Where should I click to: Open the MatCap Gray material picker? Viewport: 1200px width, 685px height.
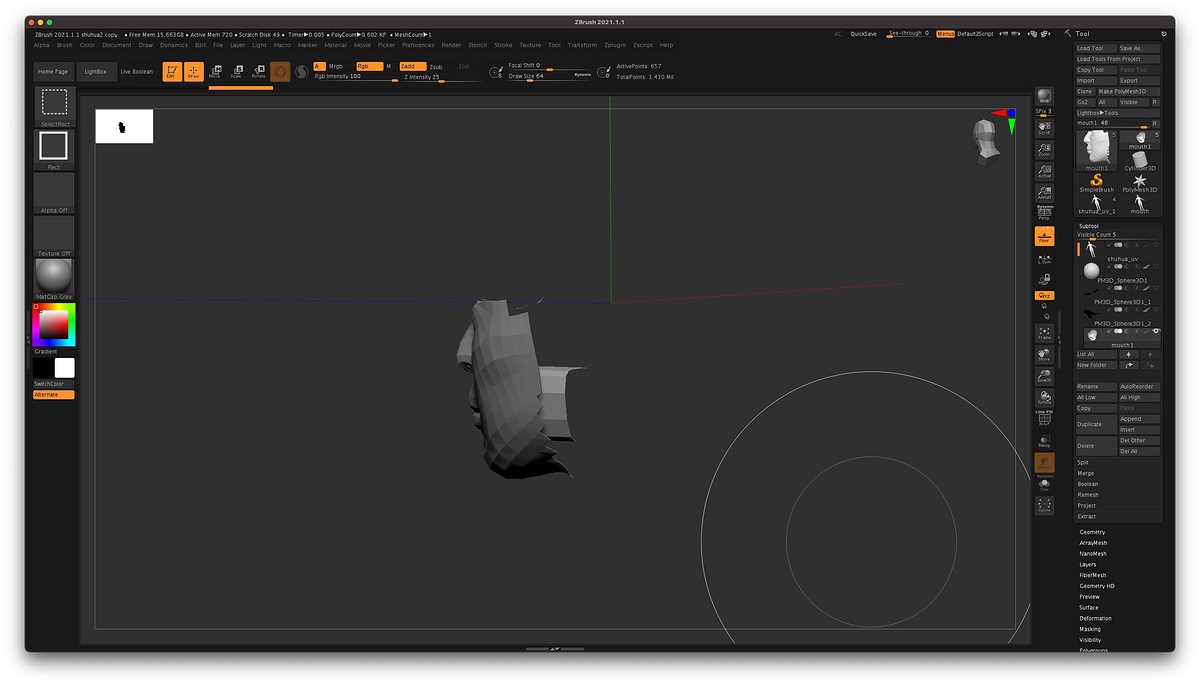pyautogui.click(x=54, y=279)
